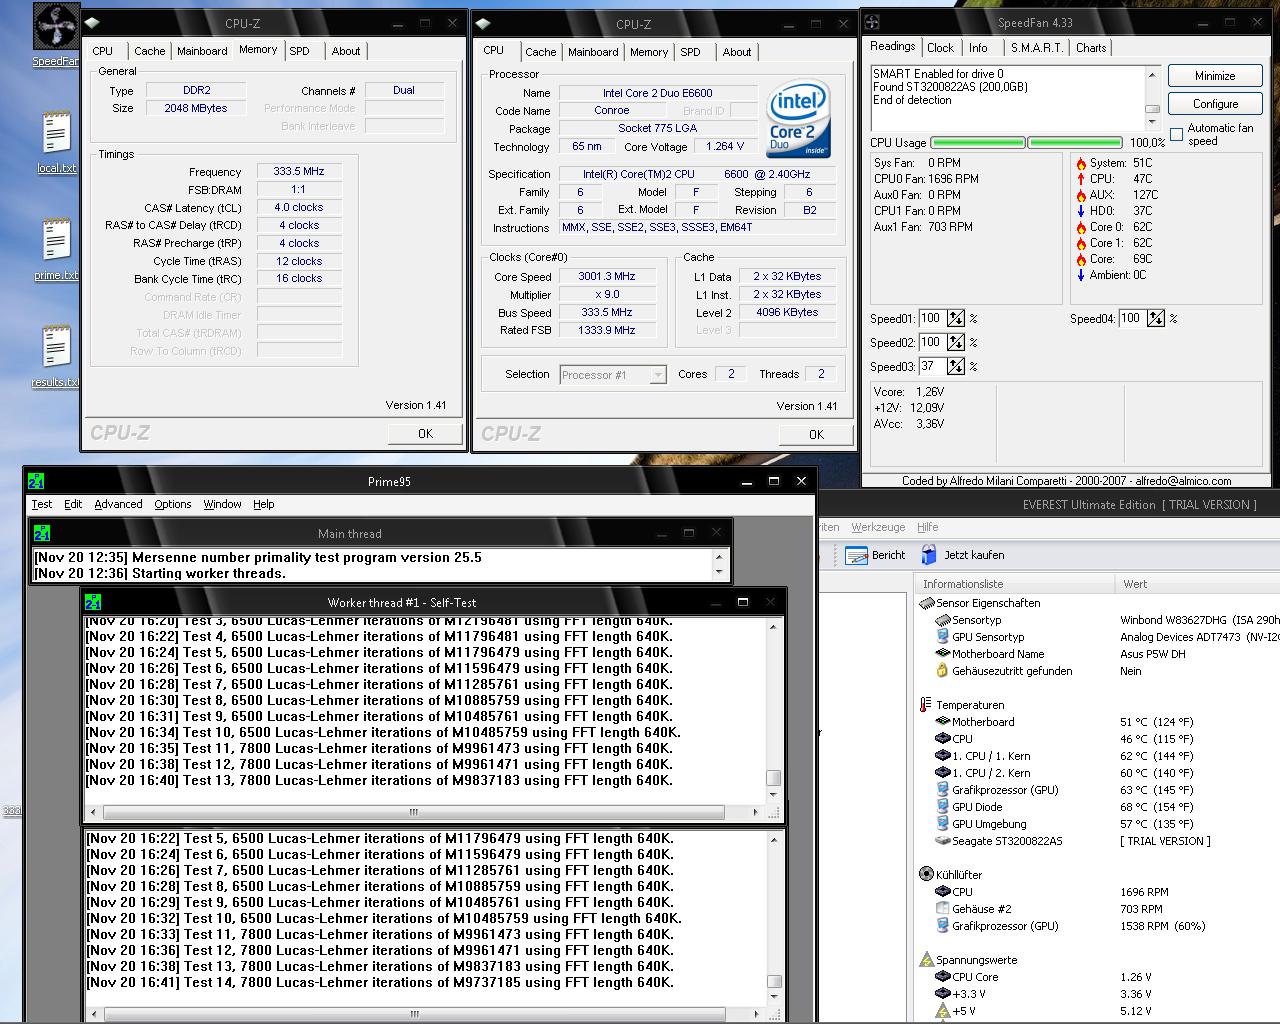Image resolution: width=1280 pixels, height=1024 pixels.
Task: Click Main thread log scroll-down arrow
Action: (719, 572)
